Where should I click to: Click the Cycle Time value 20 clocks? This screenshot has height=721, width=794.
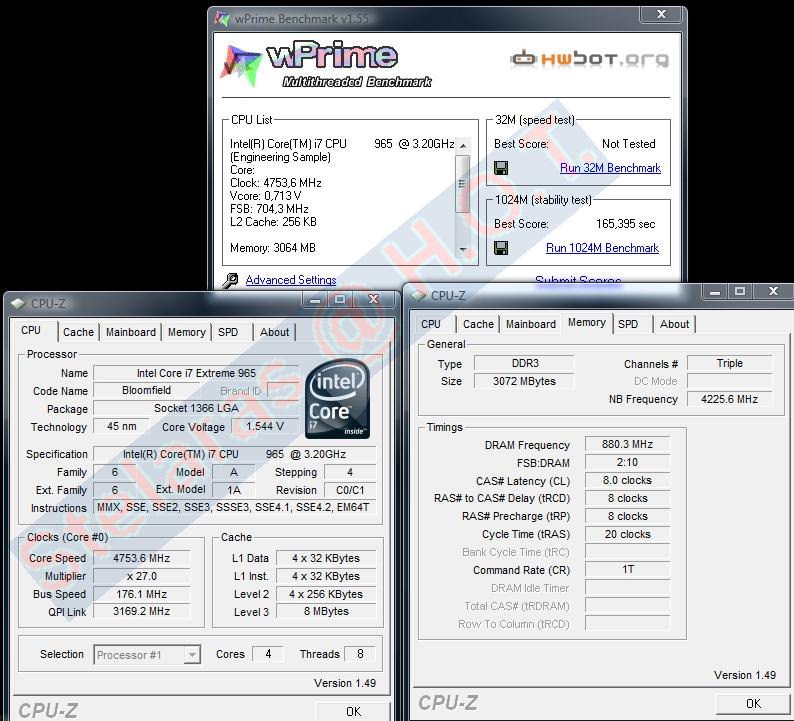(x=627, y=534)
